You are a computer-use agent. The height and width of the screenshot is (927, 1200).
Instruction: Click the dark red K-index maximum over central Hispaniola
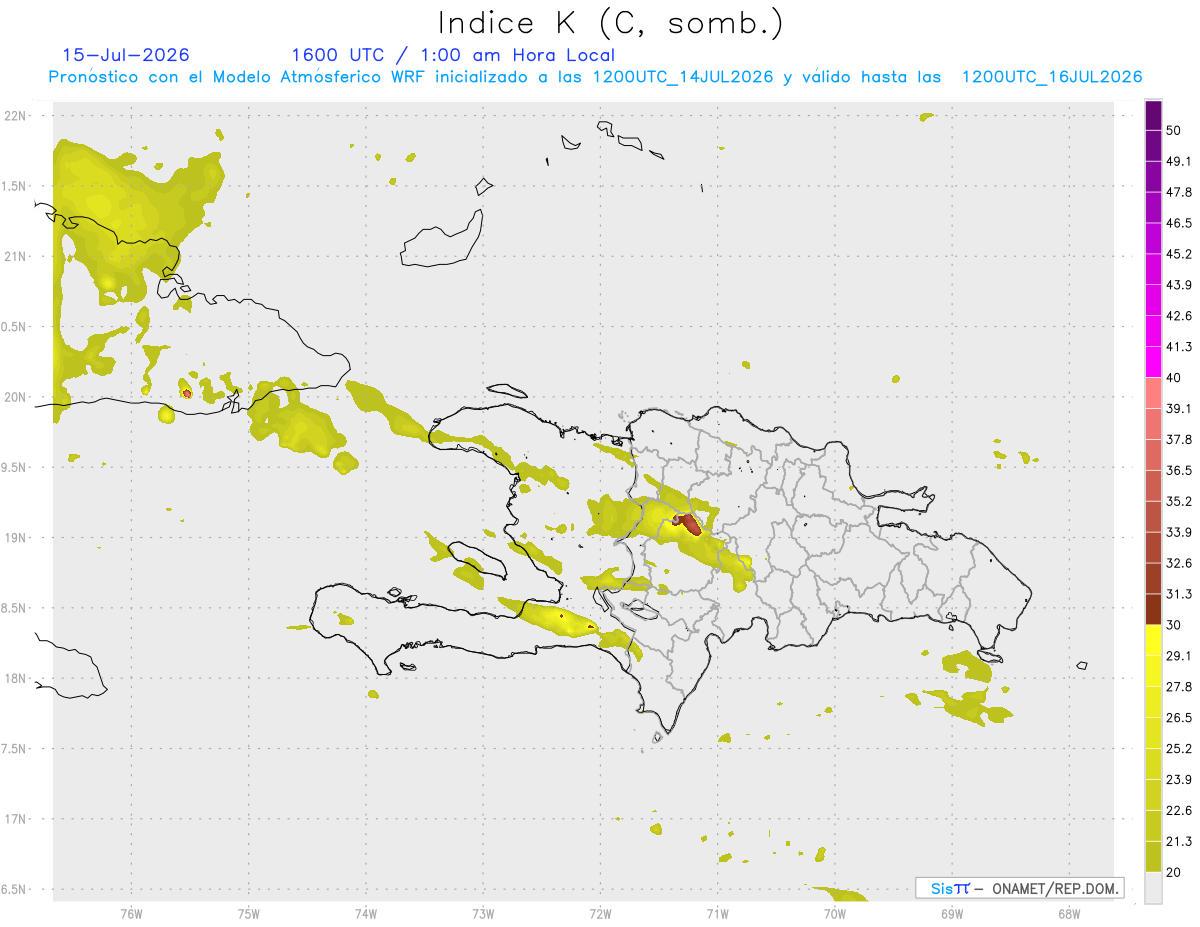689,523
